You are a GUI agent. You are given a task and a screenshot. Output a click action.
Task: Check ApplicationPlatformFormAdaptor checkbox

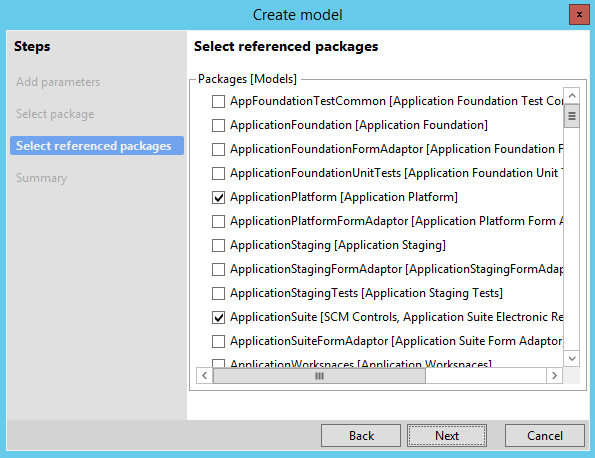[218, 221]
